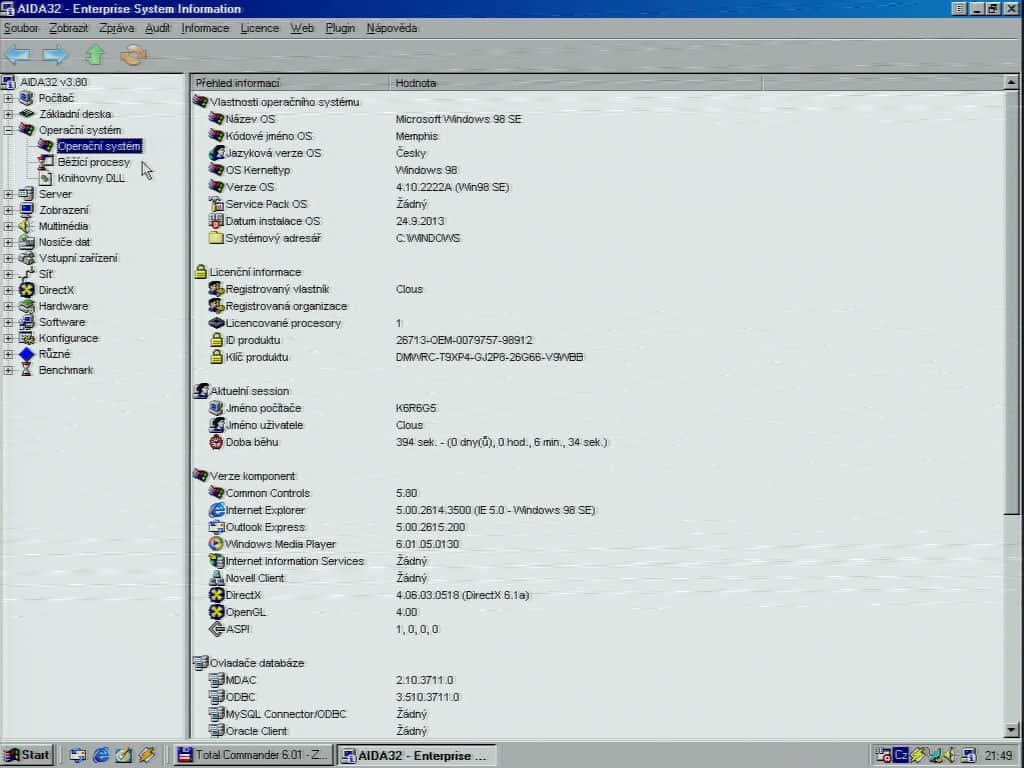Select the AIDA32 v3.80 root item
The image size is (1024, 768).
point(54,82)
